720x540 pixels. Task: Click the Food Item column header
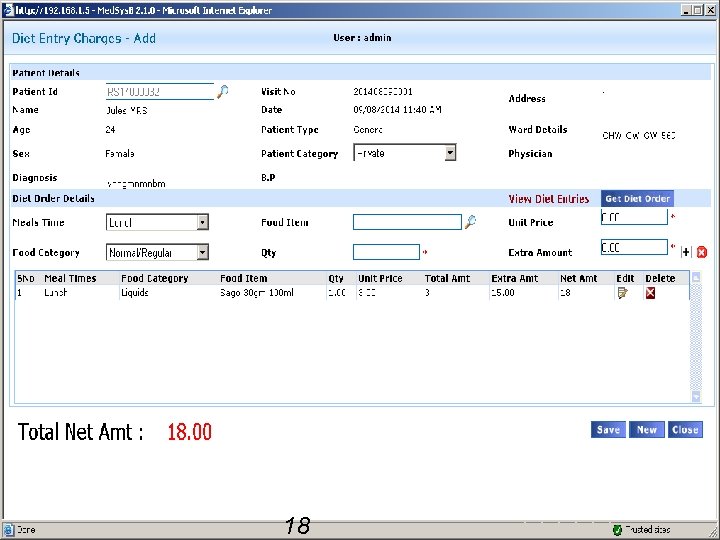(x=243, y=278)
